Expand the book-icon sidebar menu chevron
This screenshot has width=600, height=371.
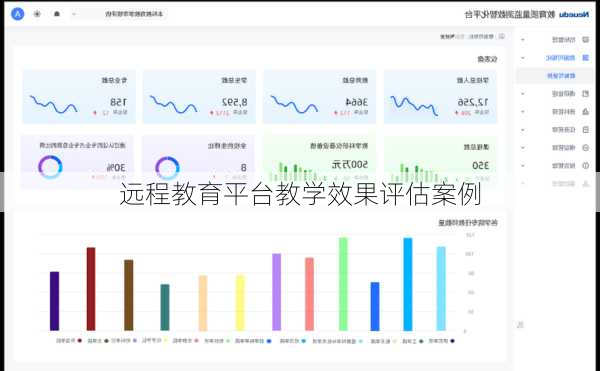[x=523, y=93]
